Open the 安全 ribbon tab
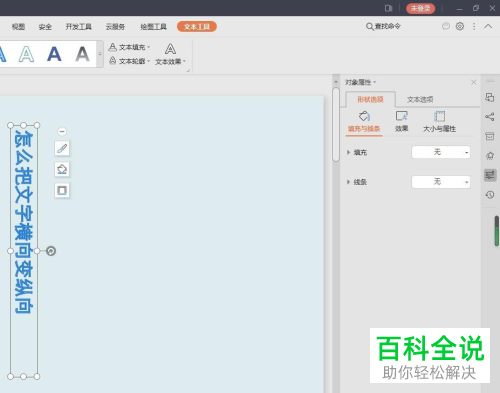 [x=45, y=27]
